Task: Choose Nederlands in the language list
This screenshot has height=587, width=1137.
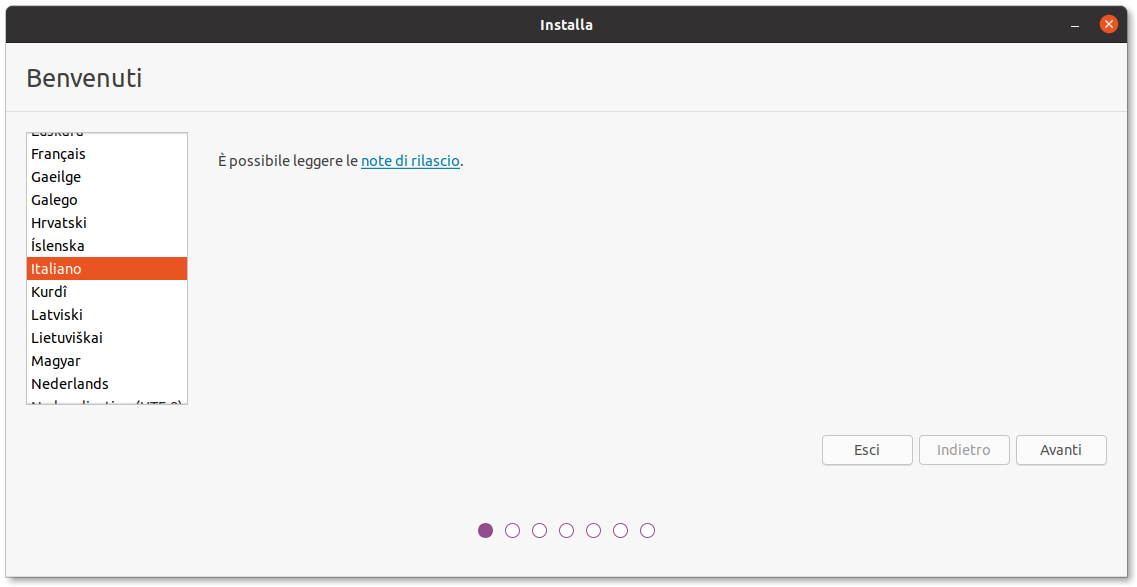Action: click(69, 384)
